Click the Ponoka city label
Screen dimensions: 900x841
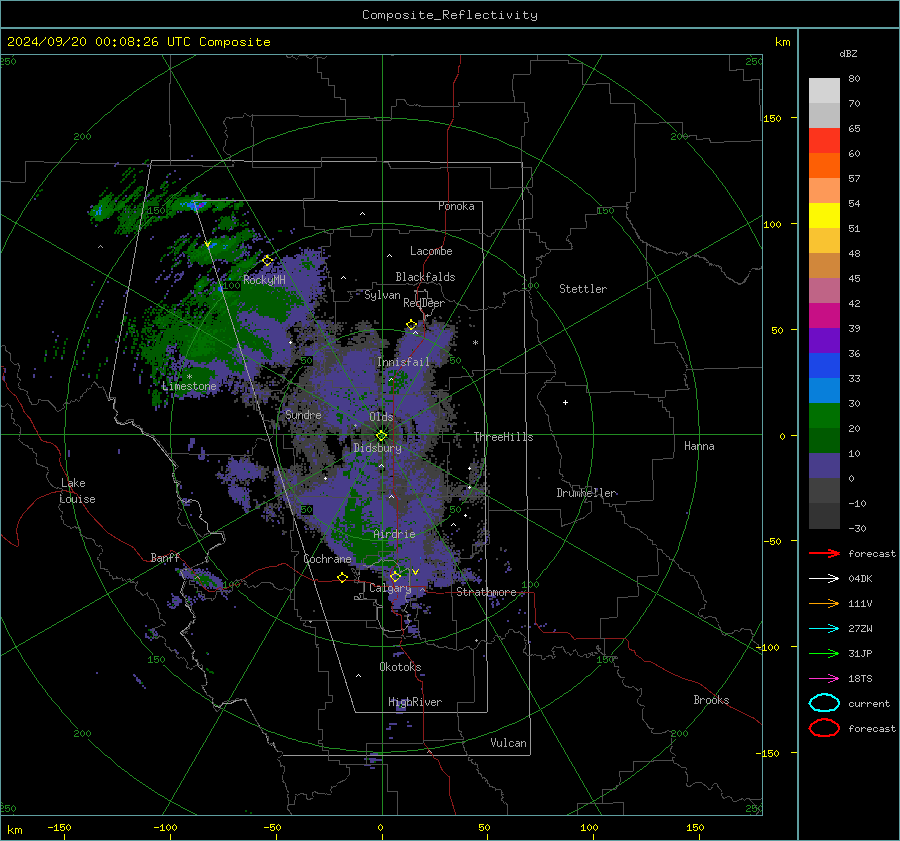point(456,206)
